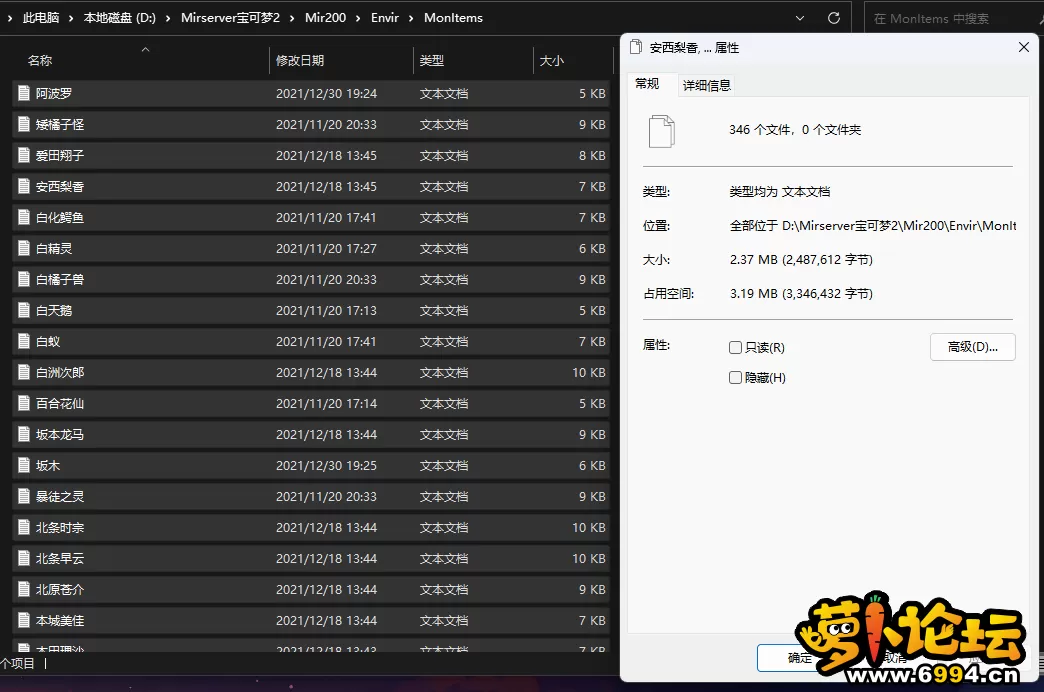This screenshot has width=1044, height=692.
Task: Click the file icon next to 暴徒之灵
Action: point(24,496)
